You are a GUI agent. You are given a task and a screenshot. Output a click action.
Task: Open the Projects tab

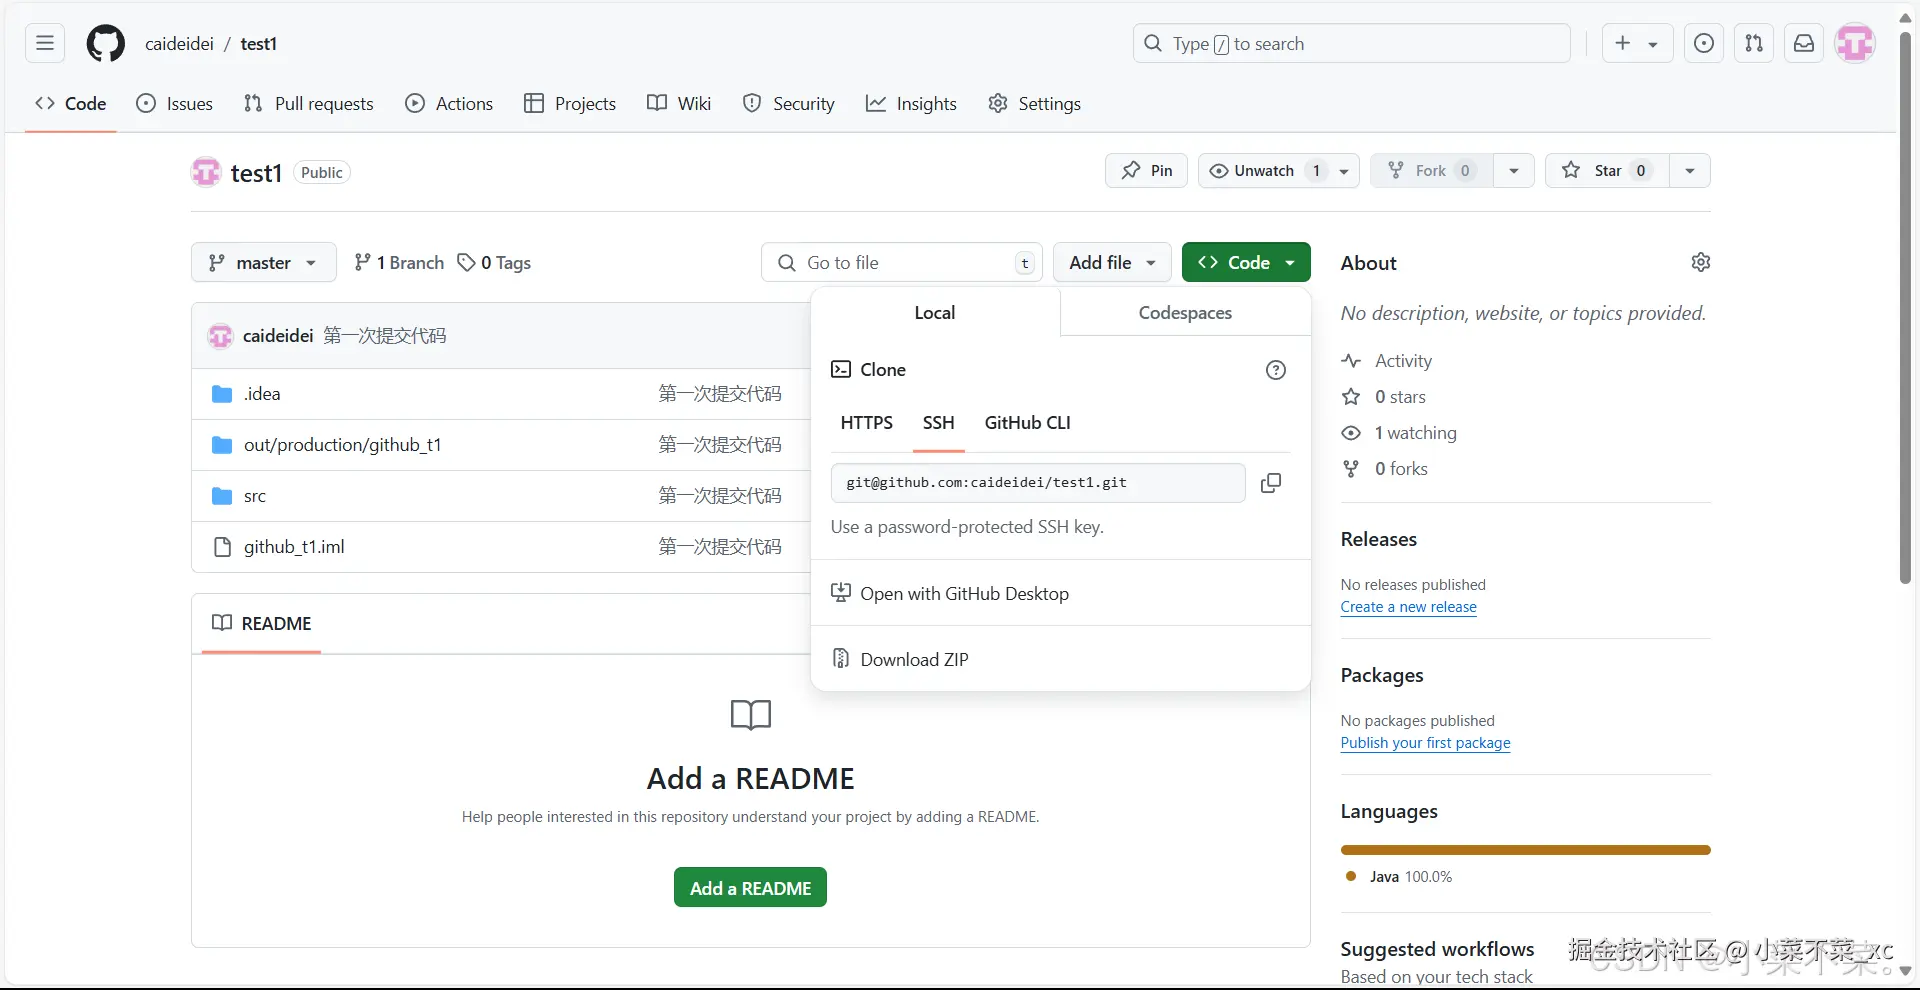(570, 104)
